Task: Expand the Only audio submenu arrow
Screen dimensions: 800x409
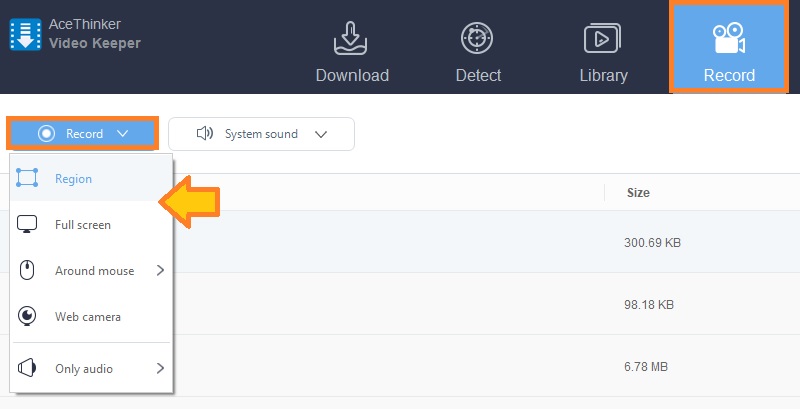Action: (159, 369)
